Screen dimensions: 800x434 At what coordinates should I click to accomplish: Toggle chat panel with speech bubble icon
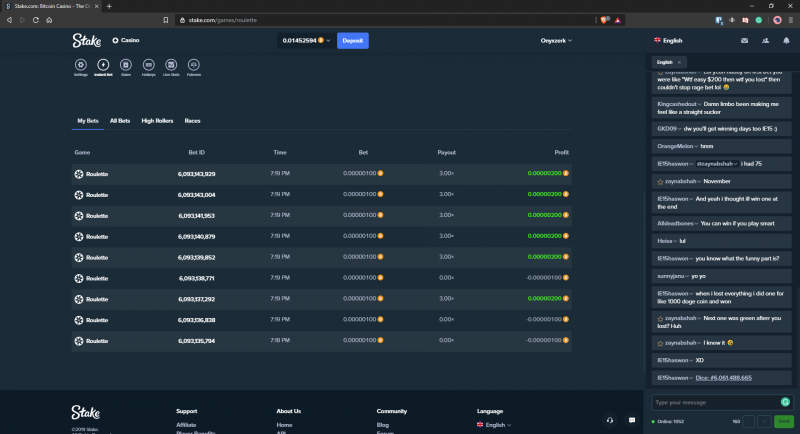[x=632, y=420]
